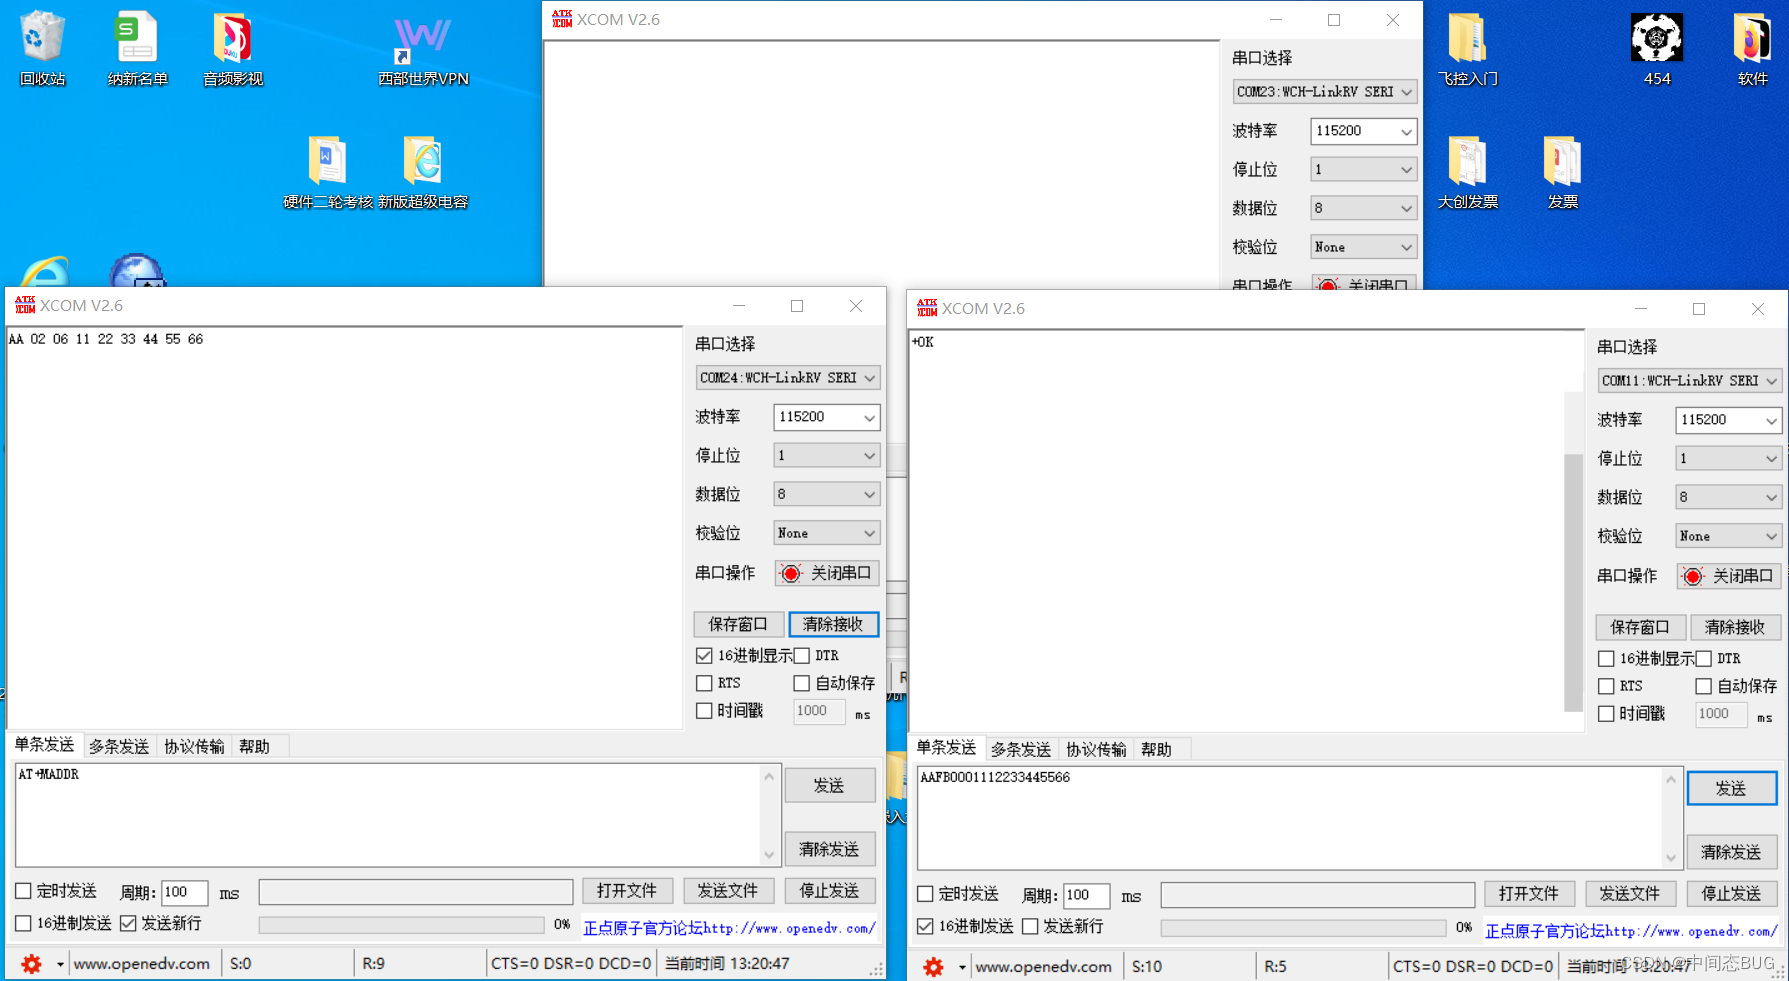This screenshot has height=981, width=1789.
Task: Open COM11 serial port dropdown in right window
Action: click(1690, 381)
